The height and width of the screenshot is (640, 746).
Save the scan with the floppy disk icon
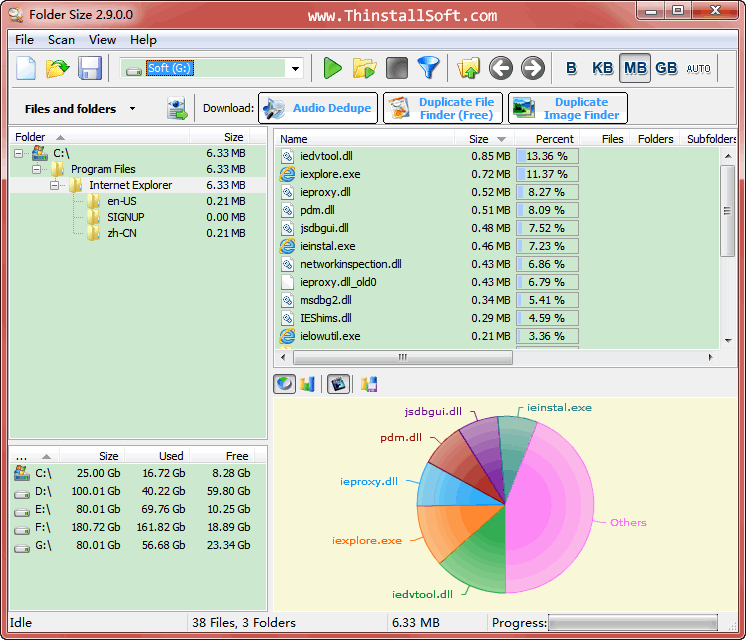(89, 68)
